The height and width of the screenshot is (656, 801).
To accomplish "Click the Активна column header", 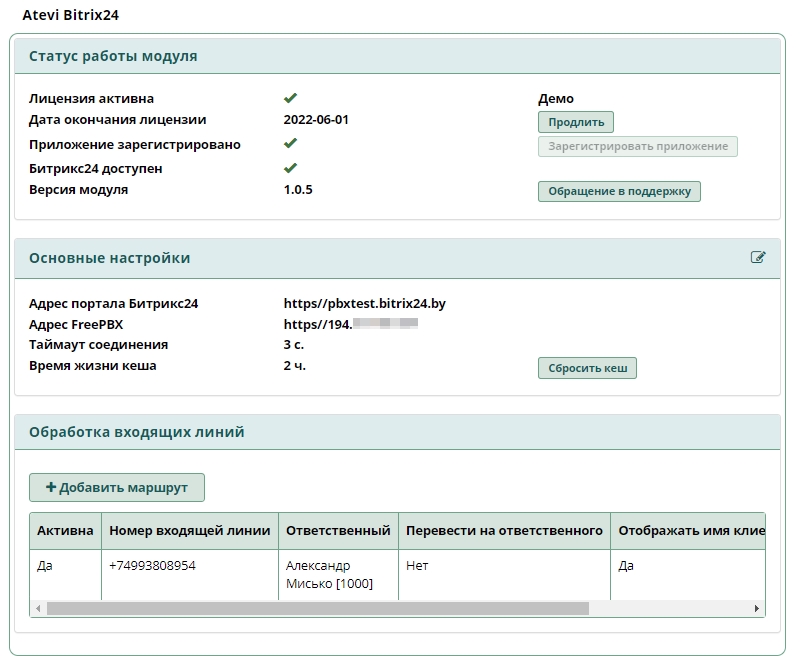I will click(x=65, y=531).
